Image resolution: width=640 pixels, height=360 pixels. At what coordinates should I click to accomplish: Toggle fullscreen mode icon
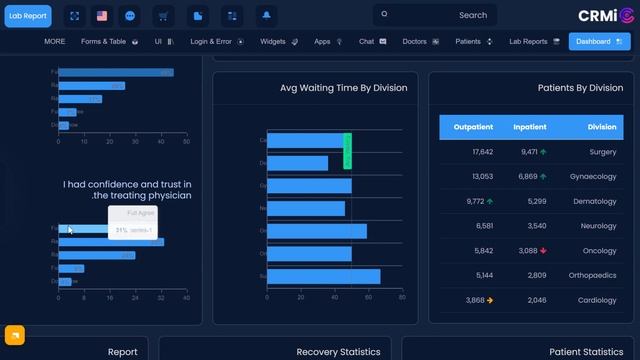75,16
